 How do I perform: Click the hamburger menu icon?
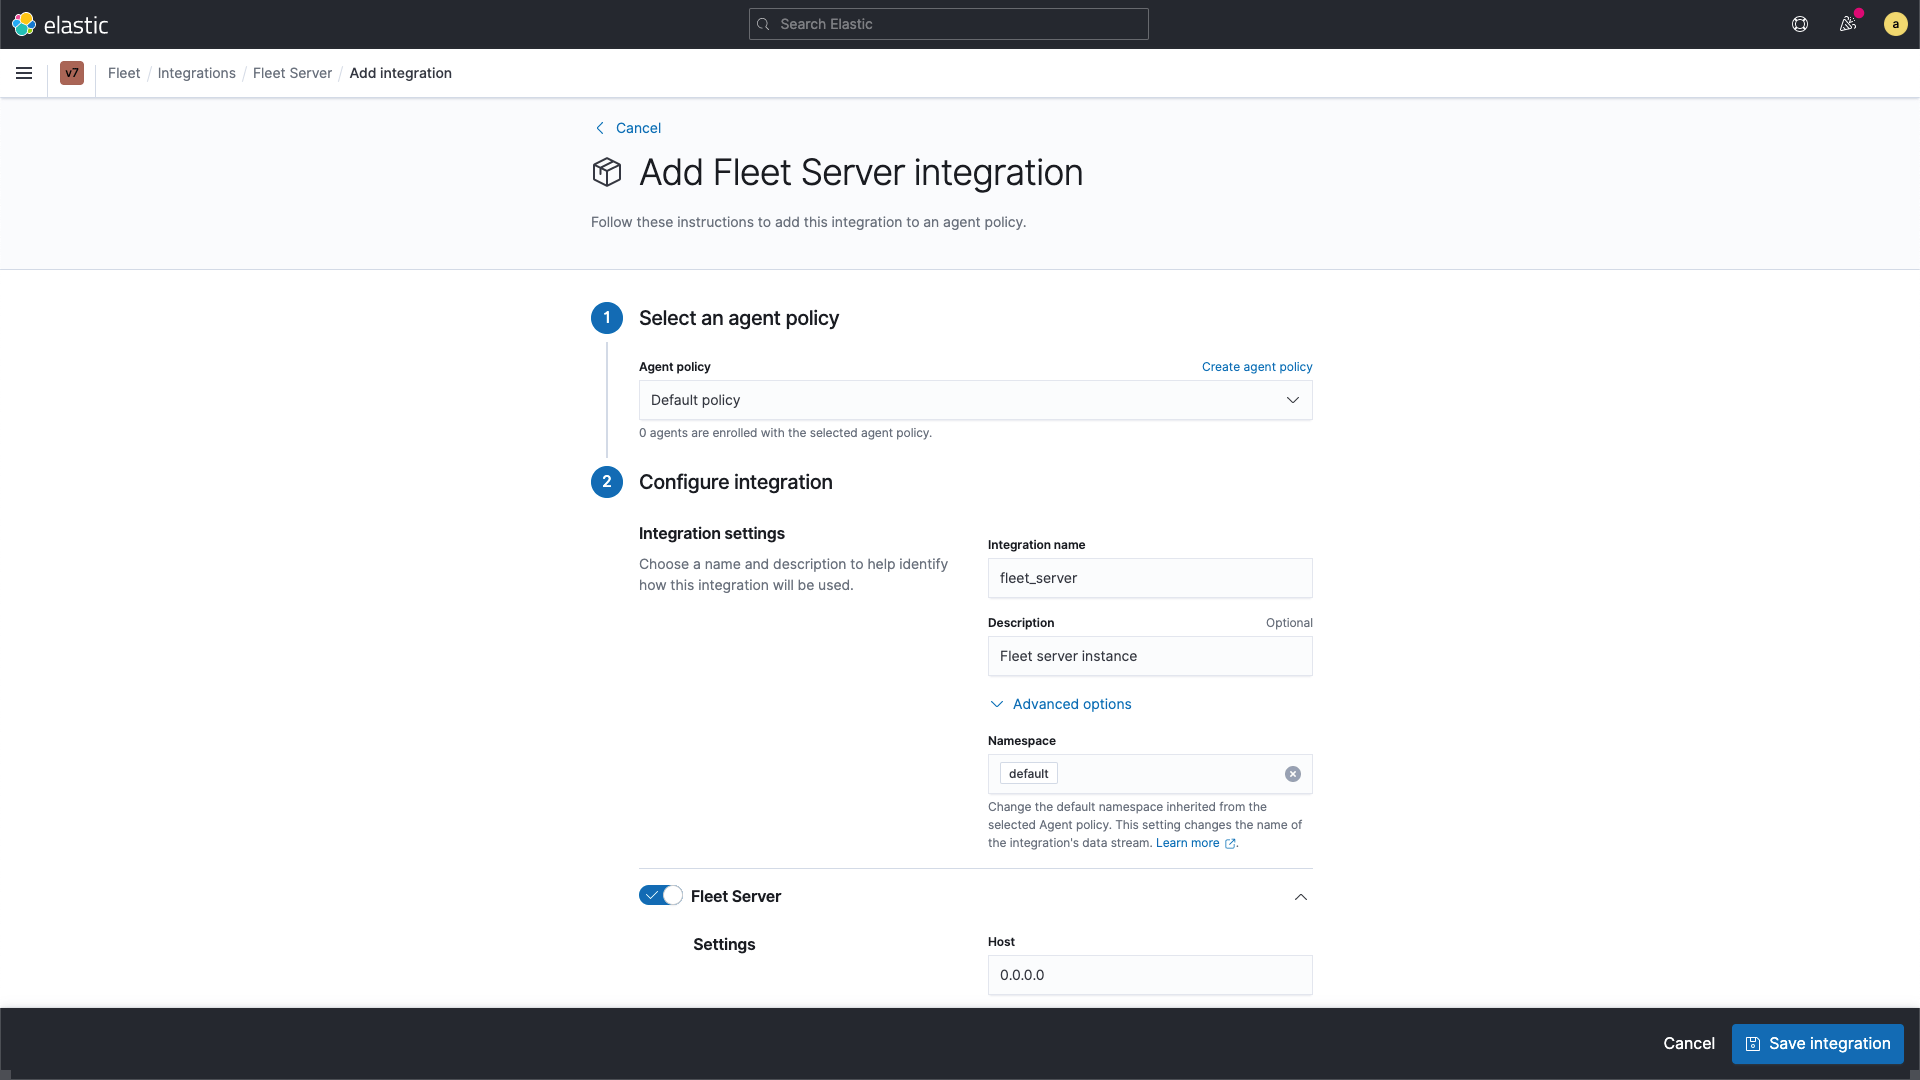tap(24, 73)
